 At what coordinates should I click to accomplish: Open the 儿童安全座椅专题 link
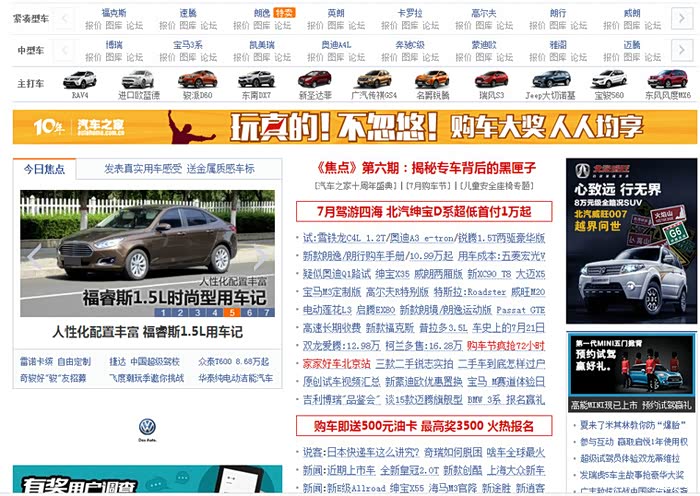[496, 186]
